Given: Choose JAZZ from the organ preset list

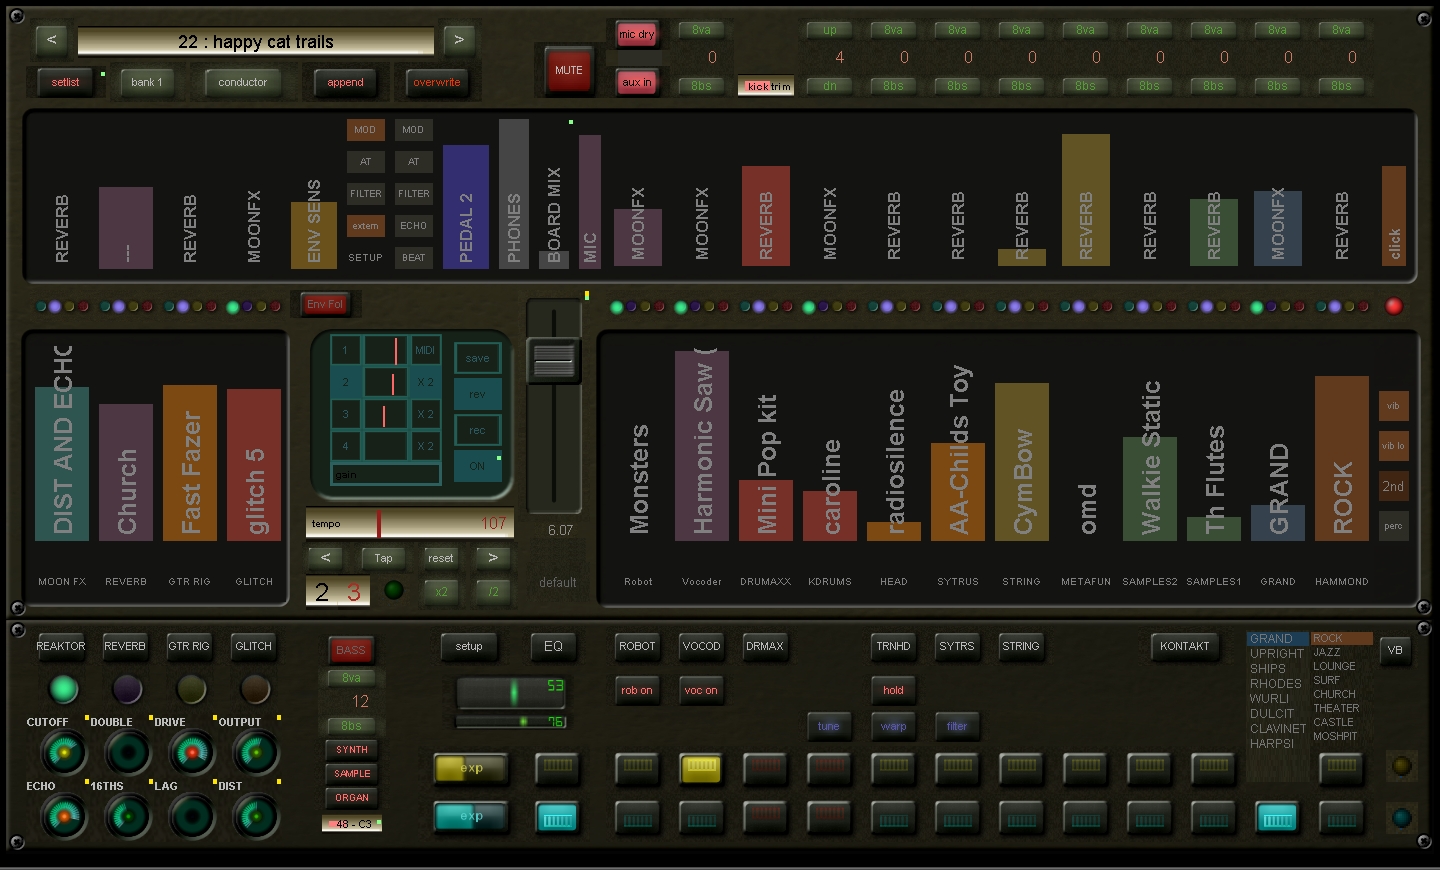Looking at the screenshot, I should [1326, 652].
